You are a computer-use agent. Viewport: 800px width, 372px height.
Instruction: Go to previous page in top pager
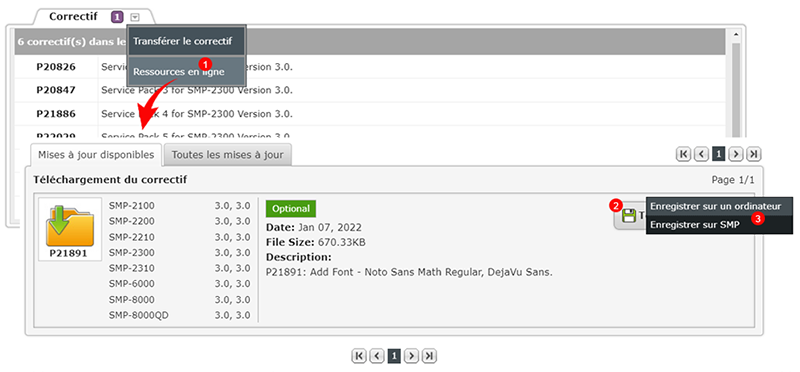click(x=702, y=154)
